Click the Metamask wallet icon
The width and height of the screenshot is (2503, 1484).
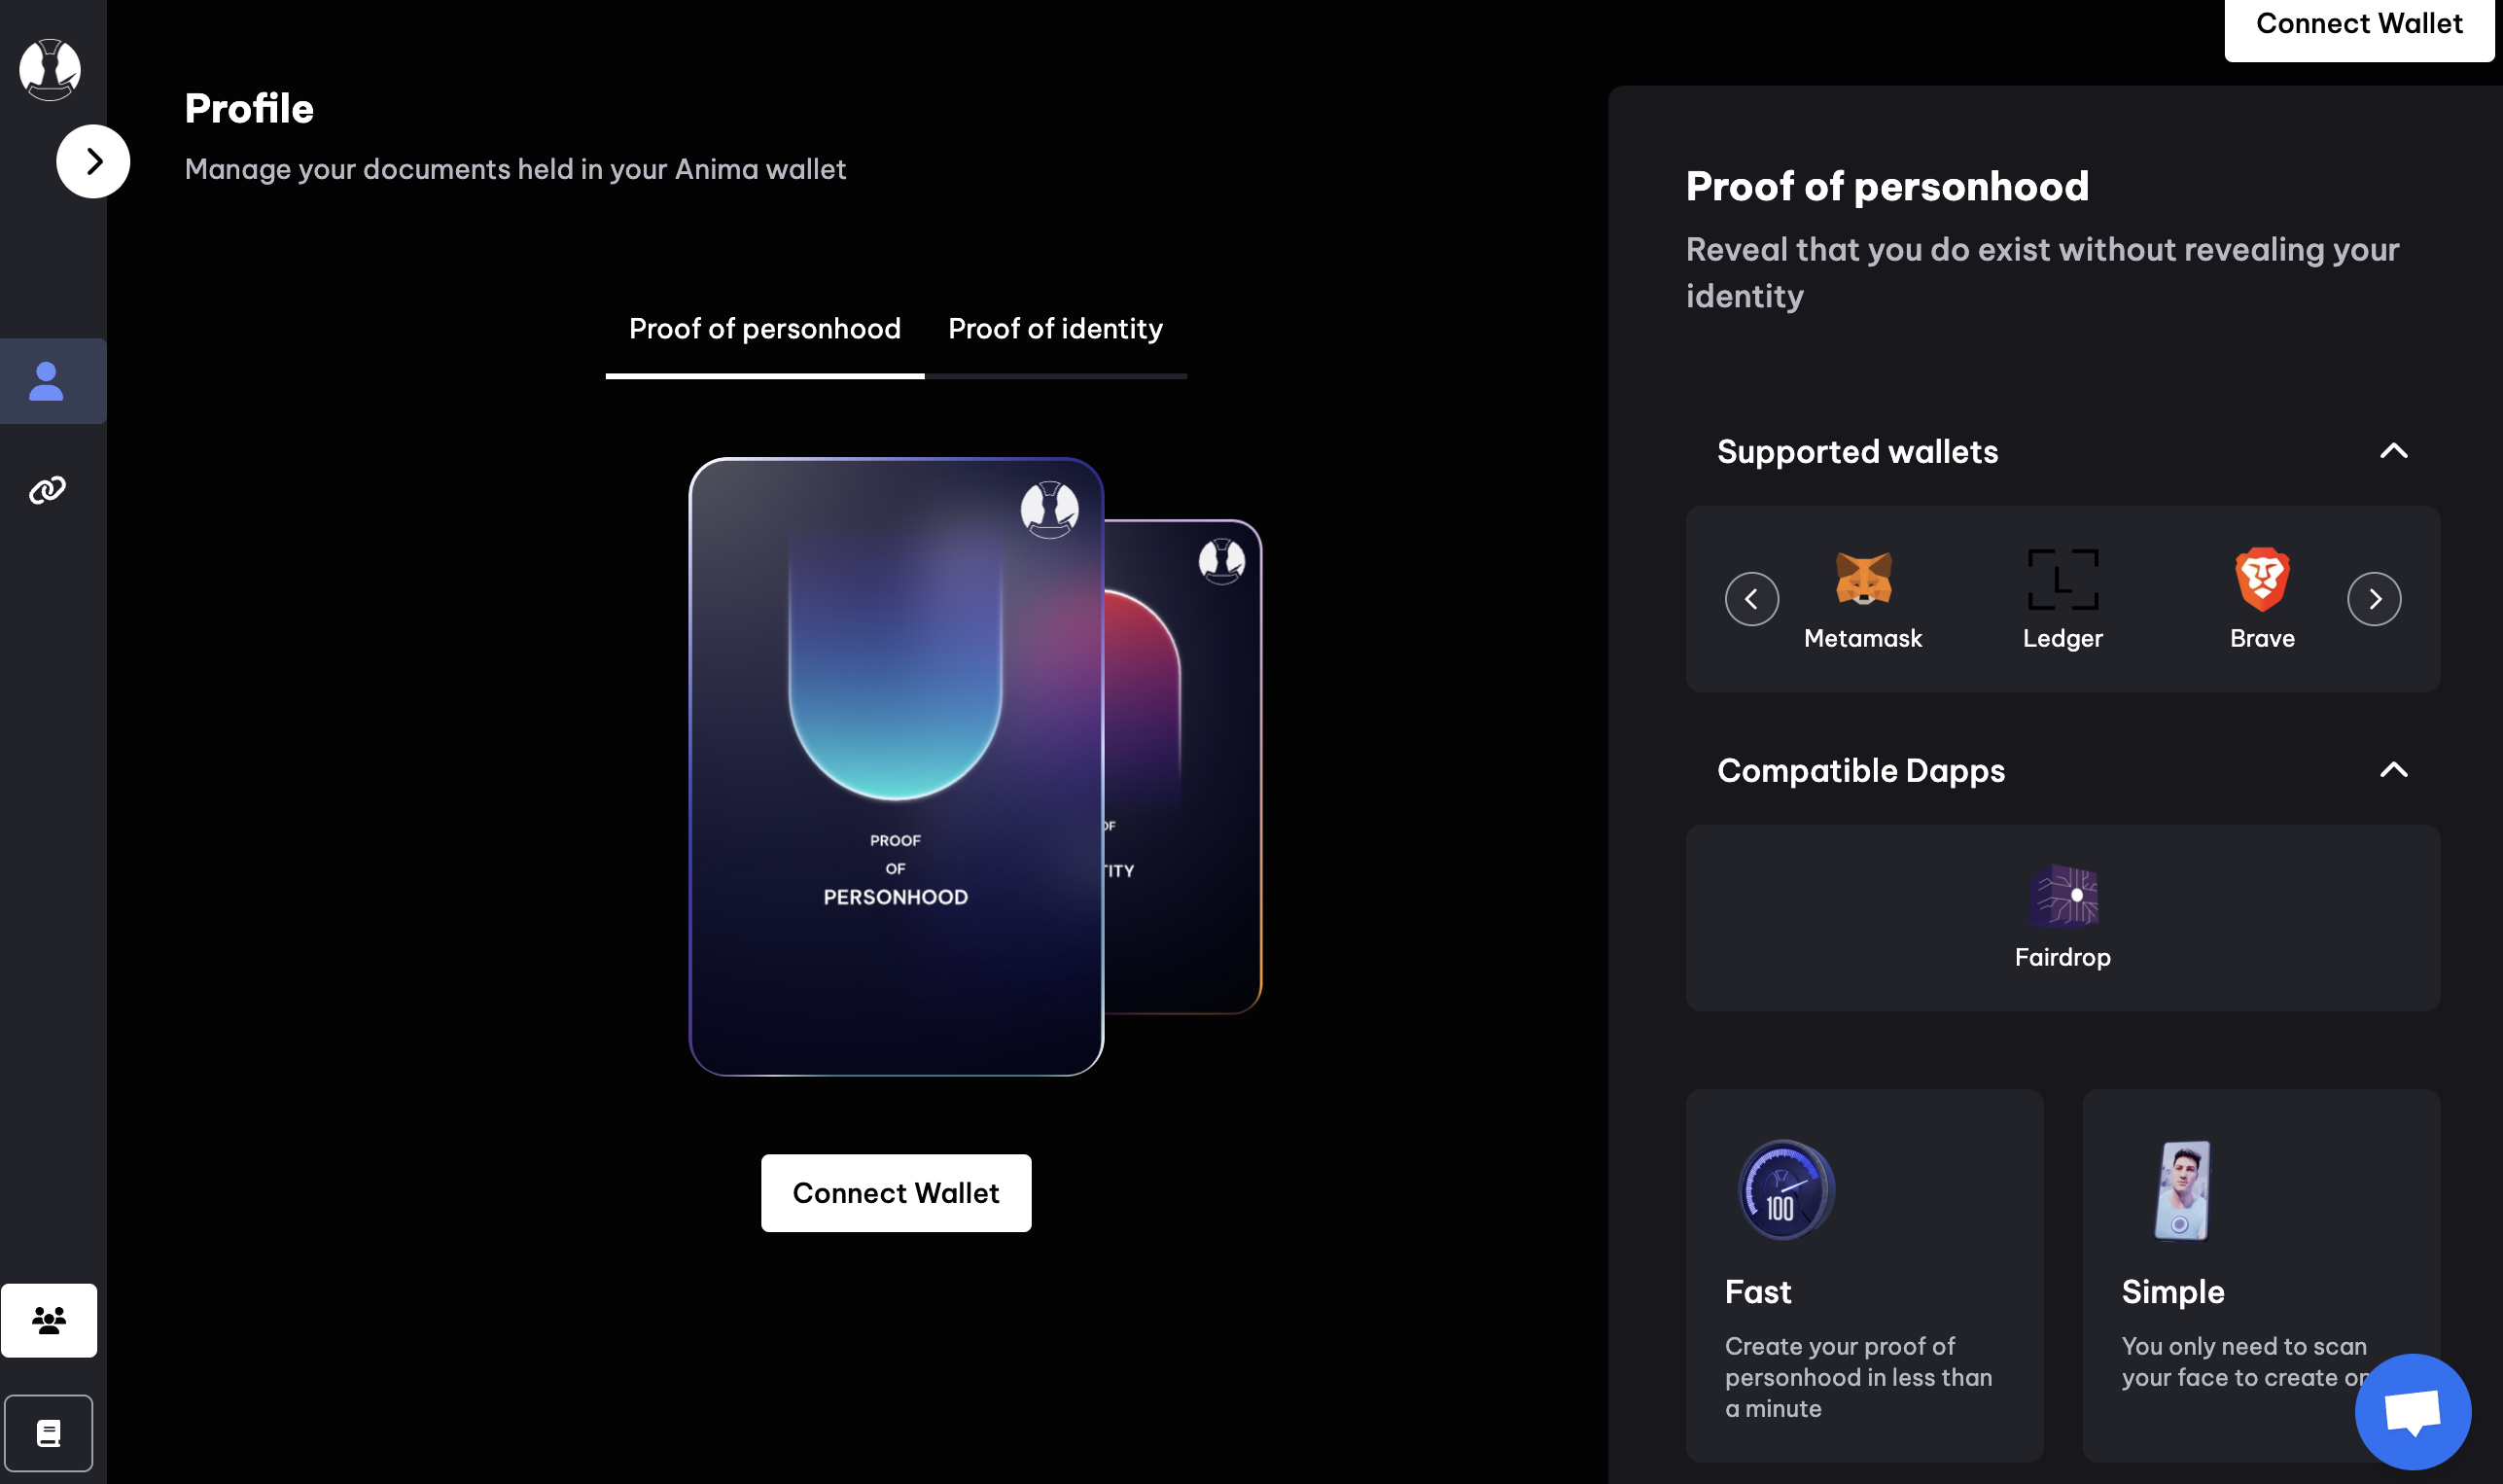tap(1863, 578)
